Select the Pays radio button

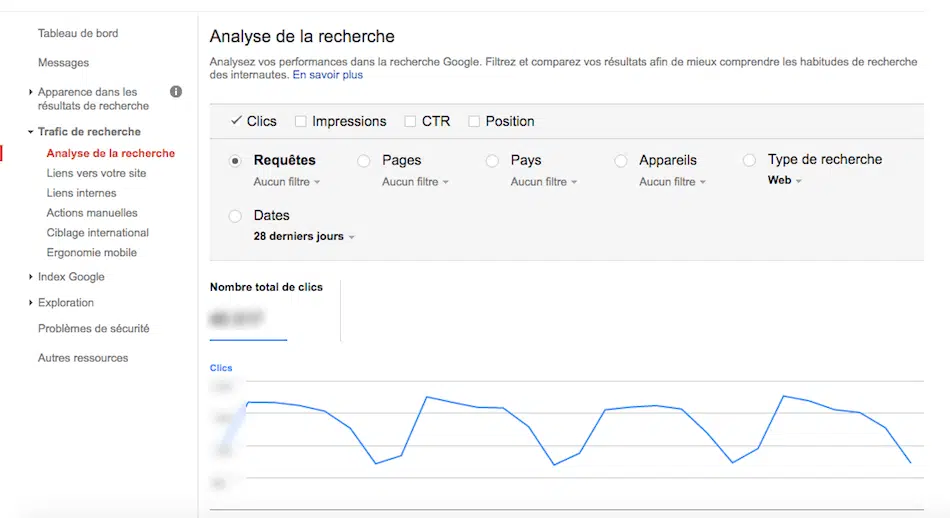(492, 161)
